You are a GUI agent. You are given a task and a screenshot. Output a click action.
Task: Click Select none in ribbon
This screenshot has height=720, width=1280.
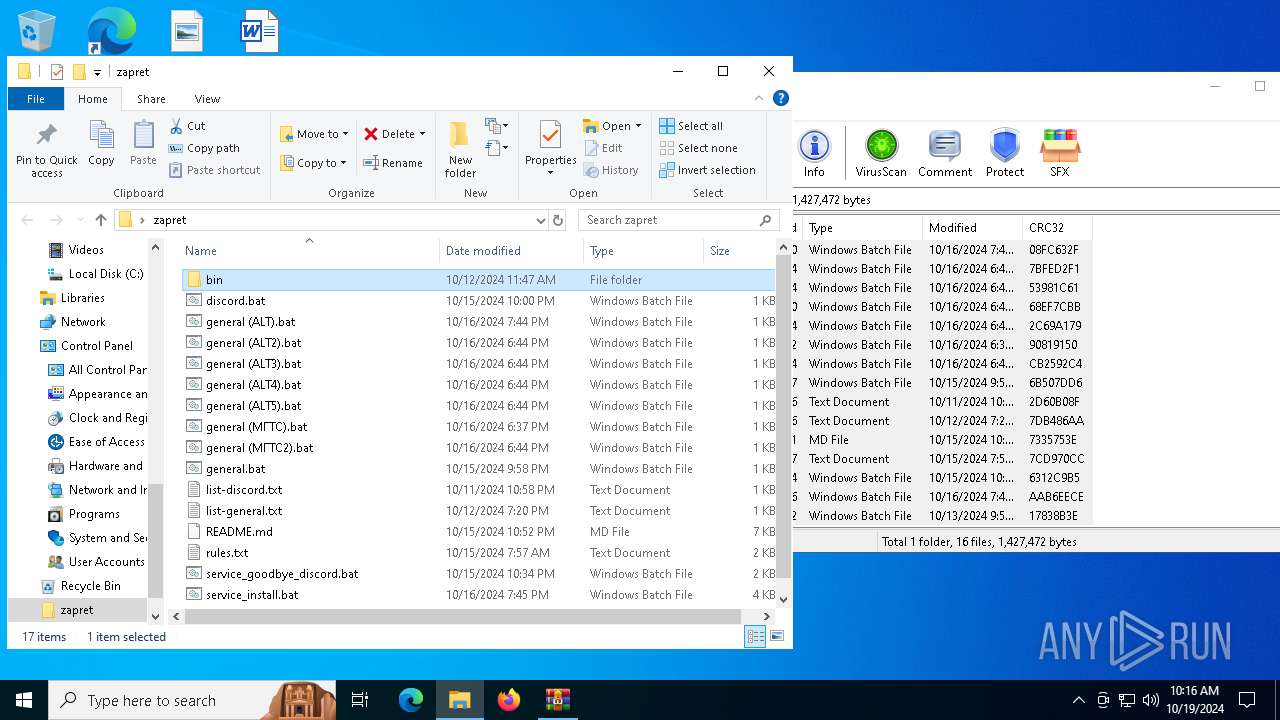click(x=698, y=148)
